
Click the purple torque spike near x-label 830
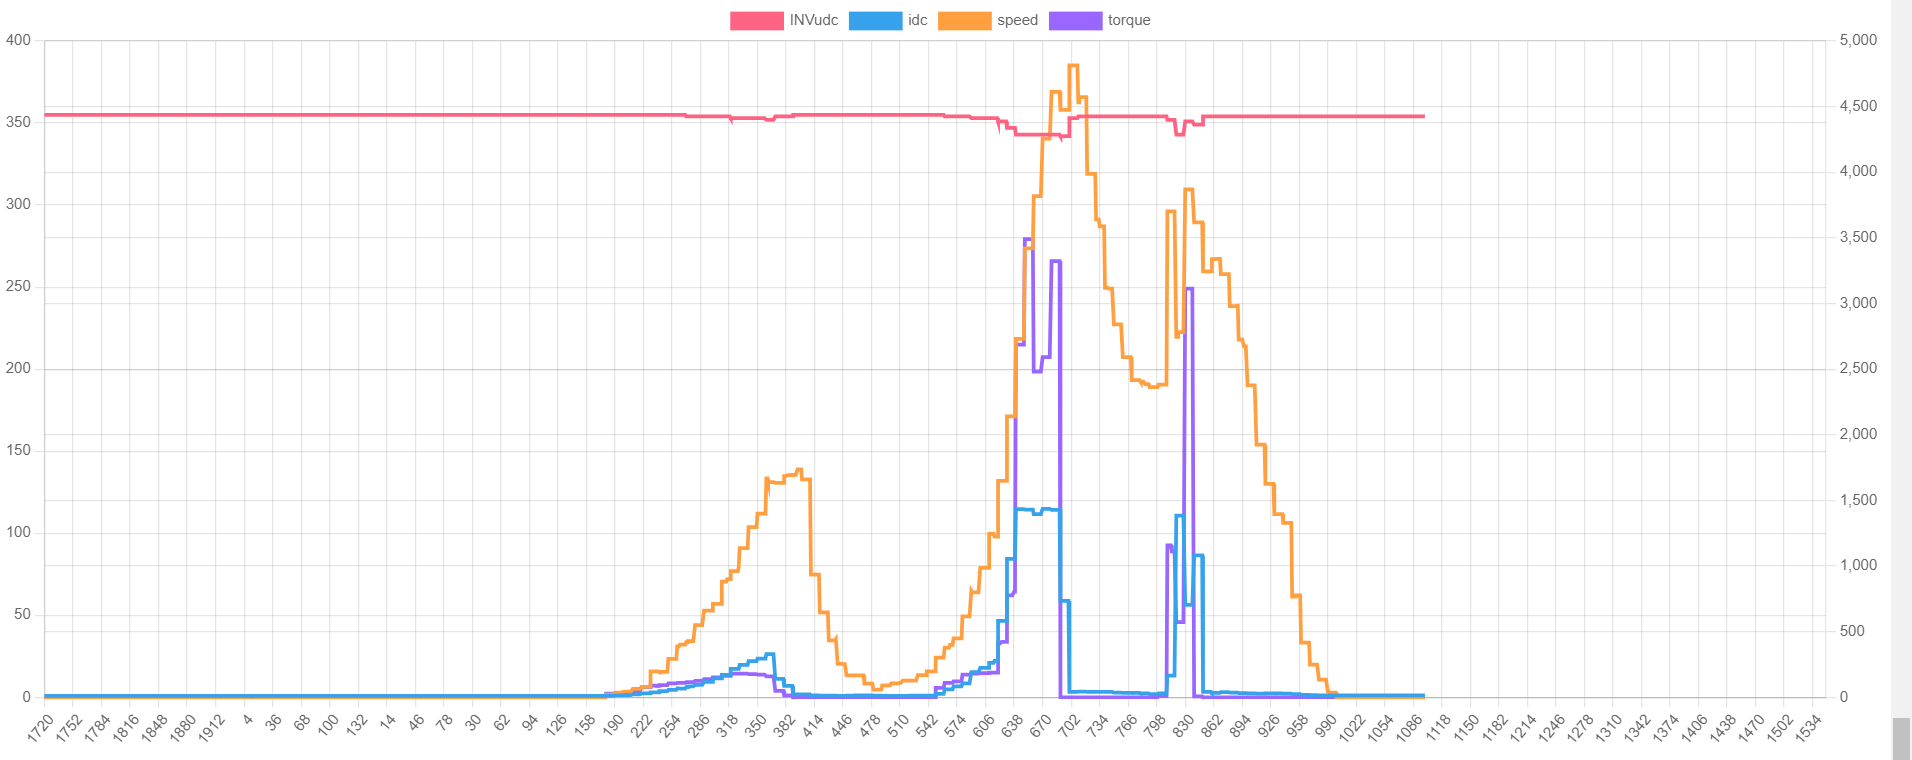click(1189, 289)
